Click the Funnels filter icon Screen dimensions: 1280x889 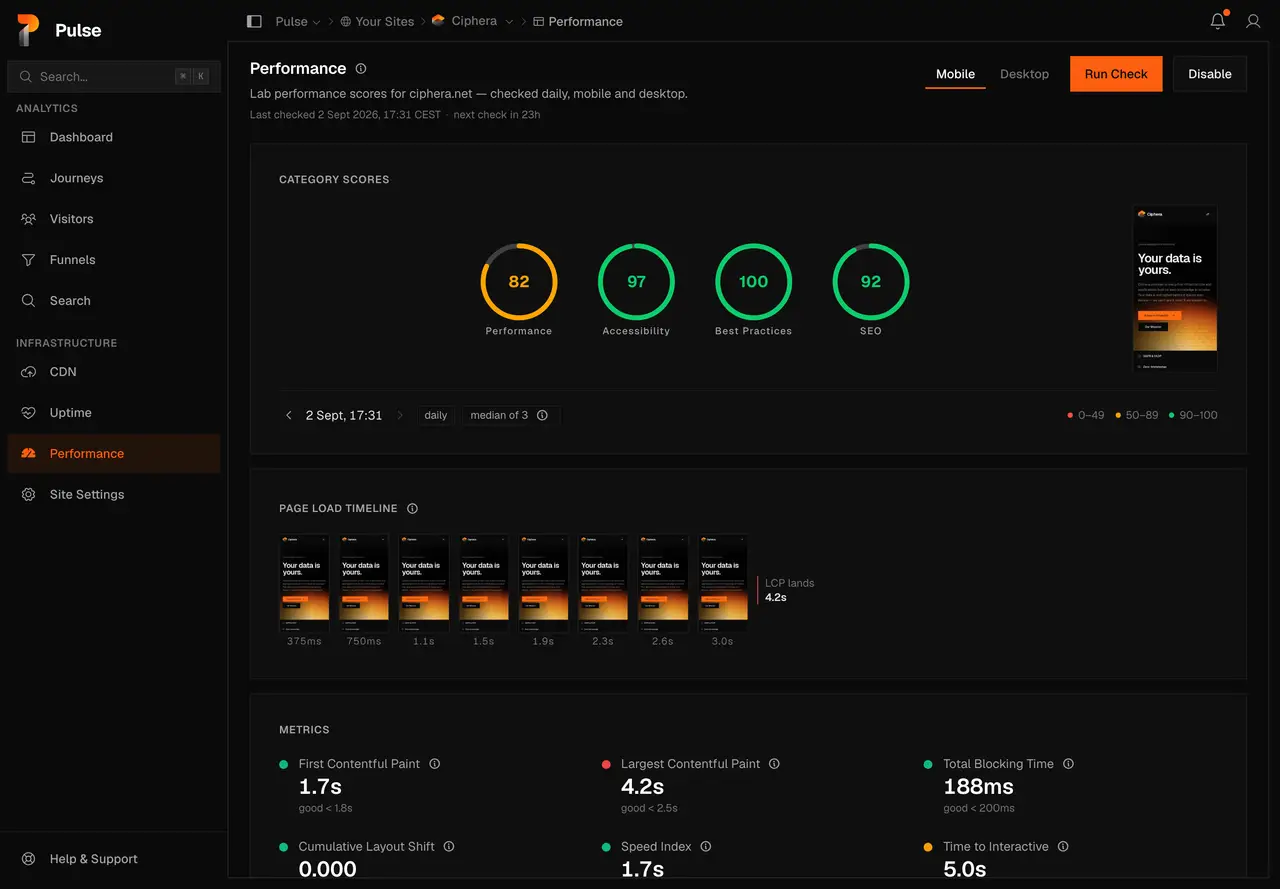tap(29, 260)
